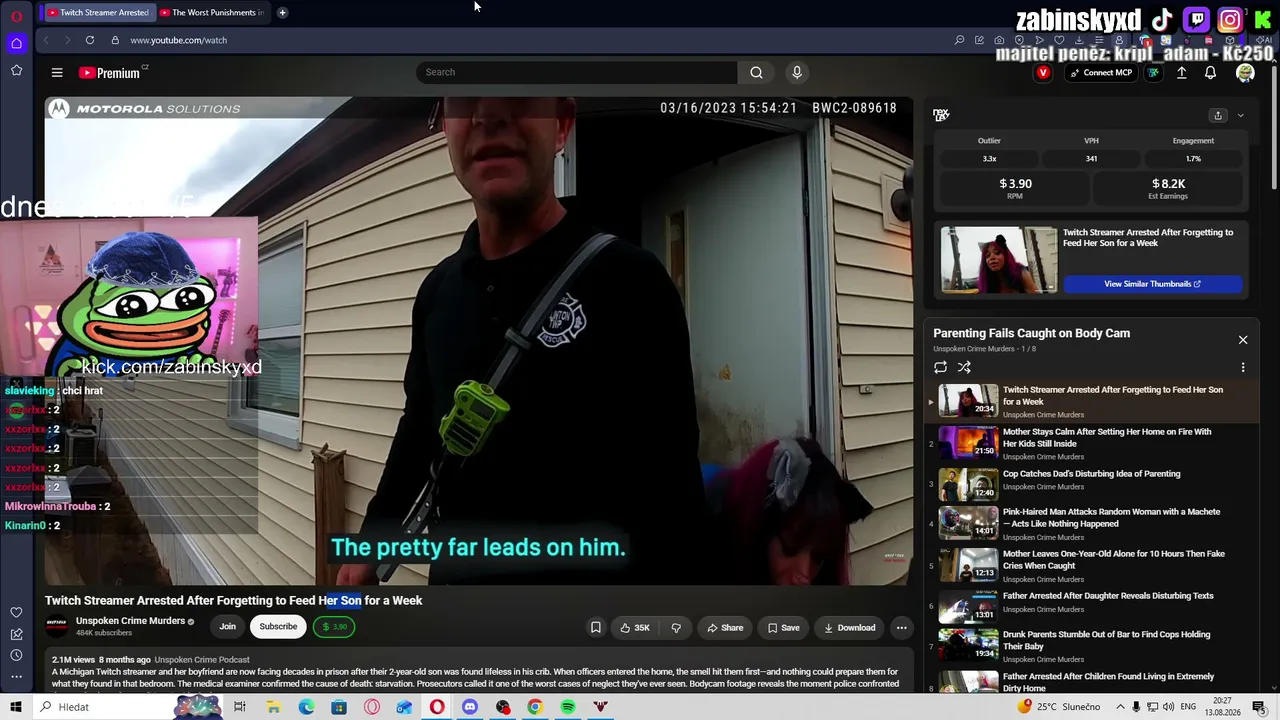Start voice search with the microphone icon
Screen dimensions: 1280x720
tap(797, 72)
